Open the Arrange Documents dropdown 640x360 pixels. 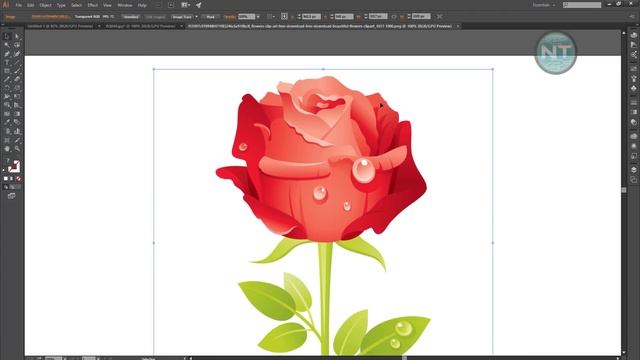pos(185,5)
